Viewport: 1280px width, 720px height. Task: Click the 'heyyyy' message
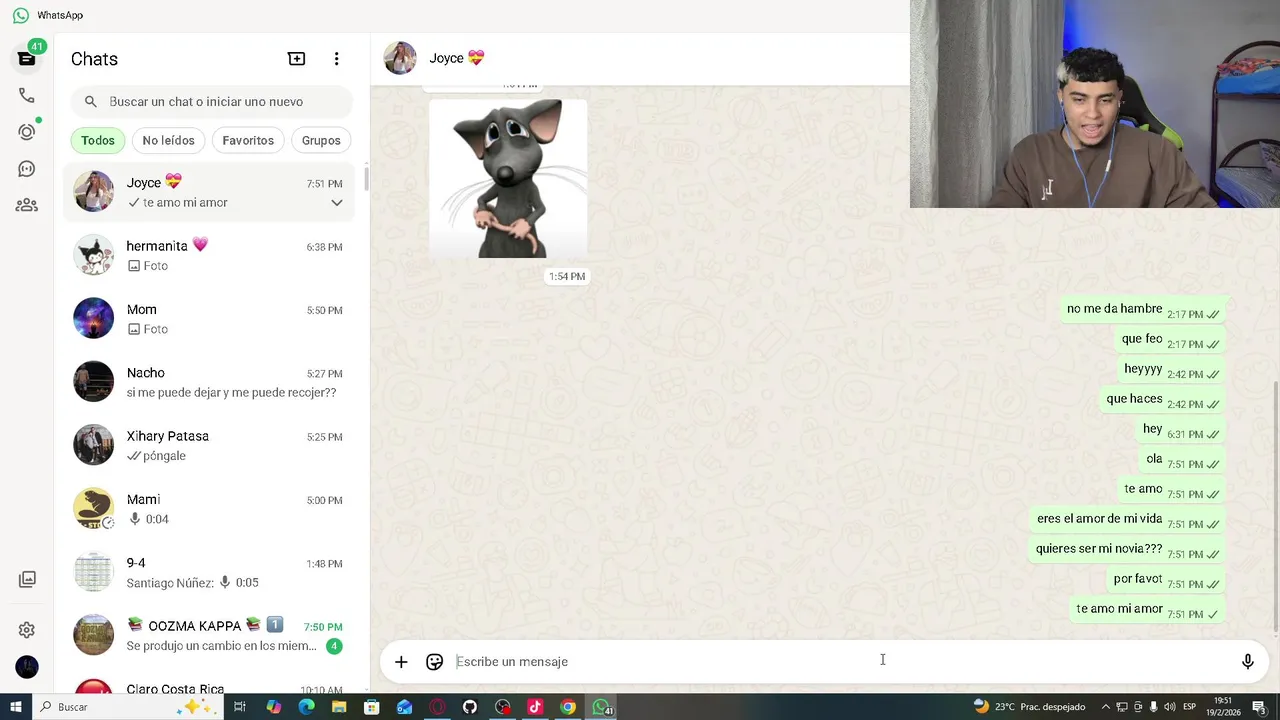click(x=1171, y=370)
